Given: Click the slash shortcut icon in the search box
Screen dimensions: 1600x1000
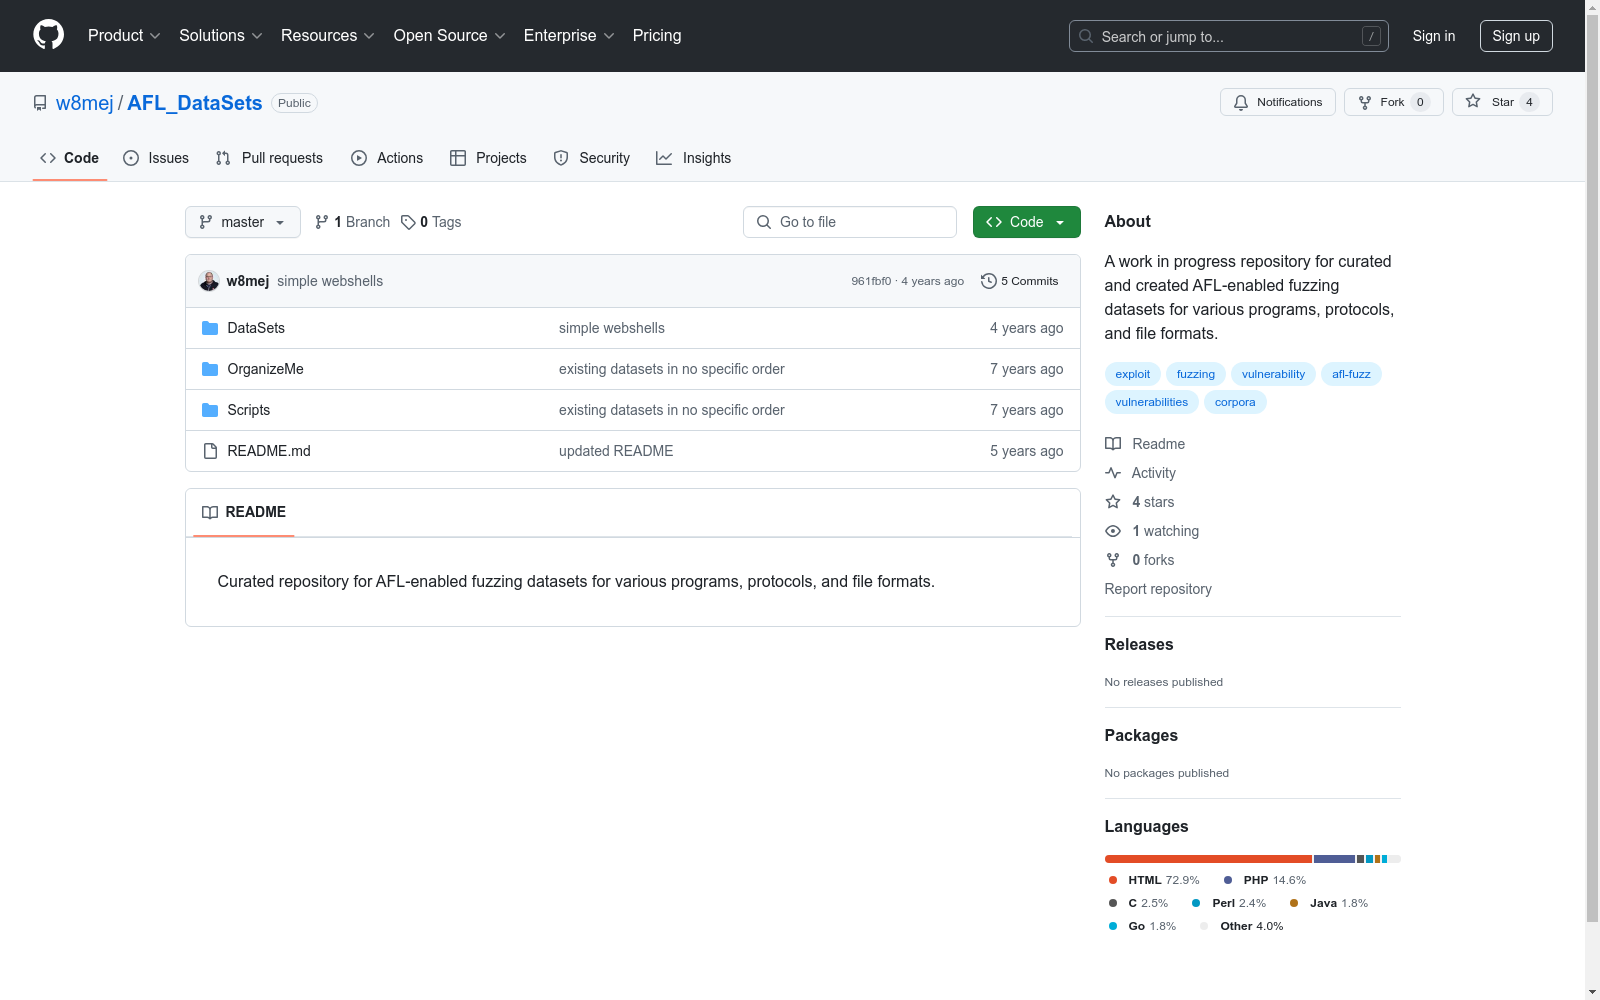Looking at the screenshot, I should pyautogui.click(x=1372, y=36).
